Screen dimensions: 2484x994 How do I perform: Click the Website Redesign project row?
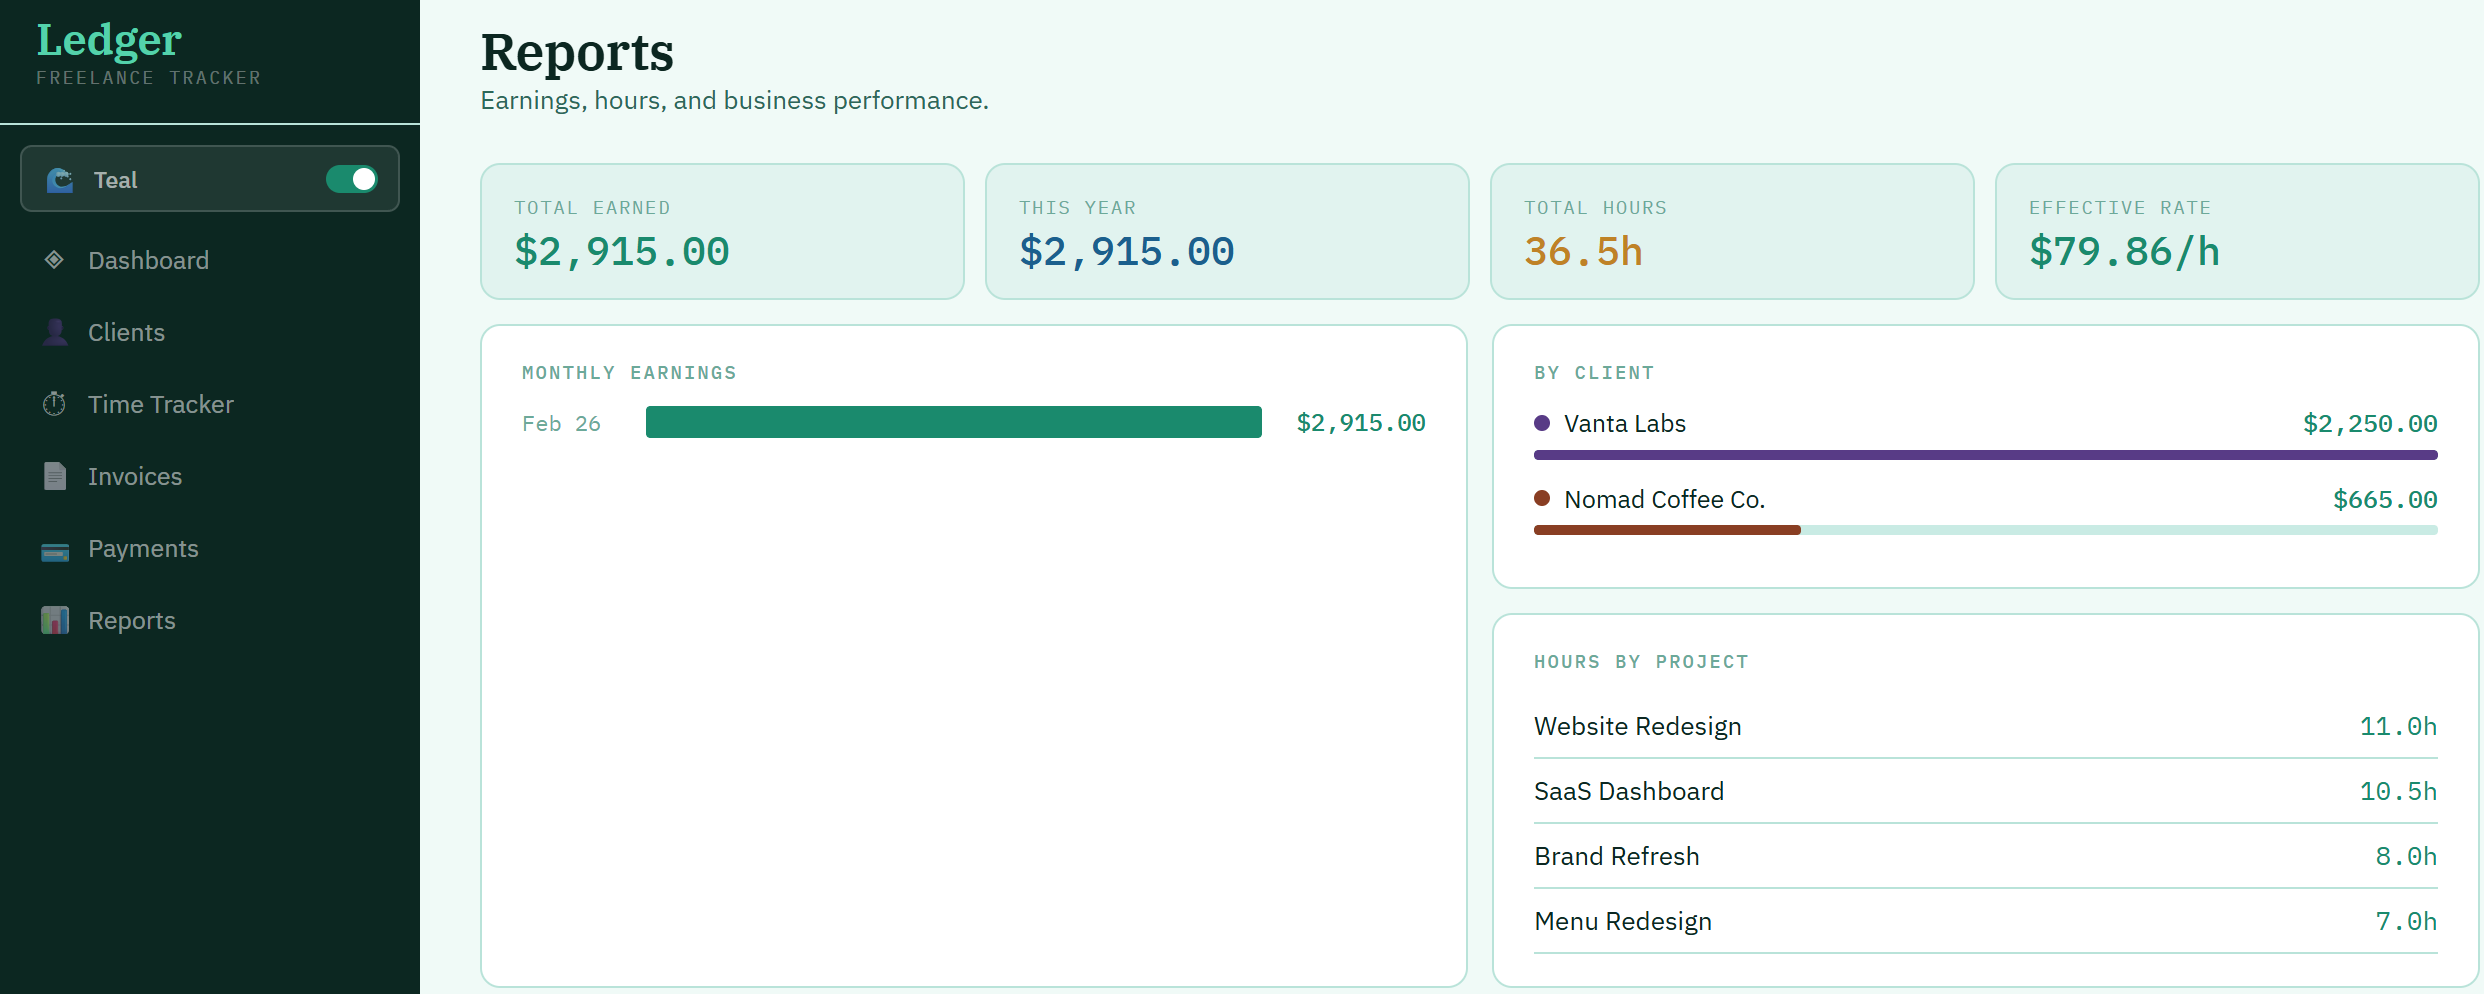(x=1986, y=726)
